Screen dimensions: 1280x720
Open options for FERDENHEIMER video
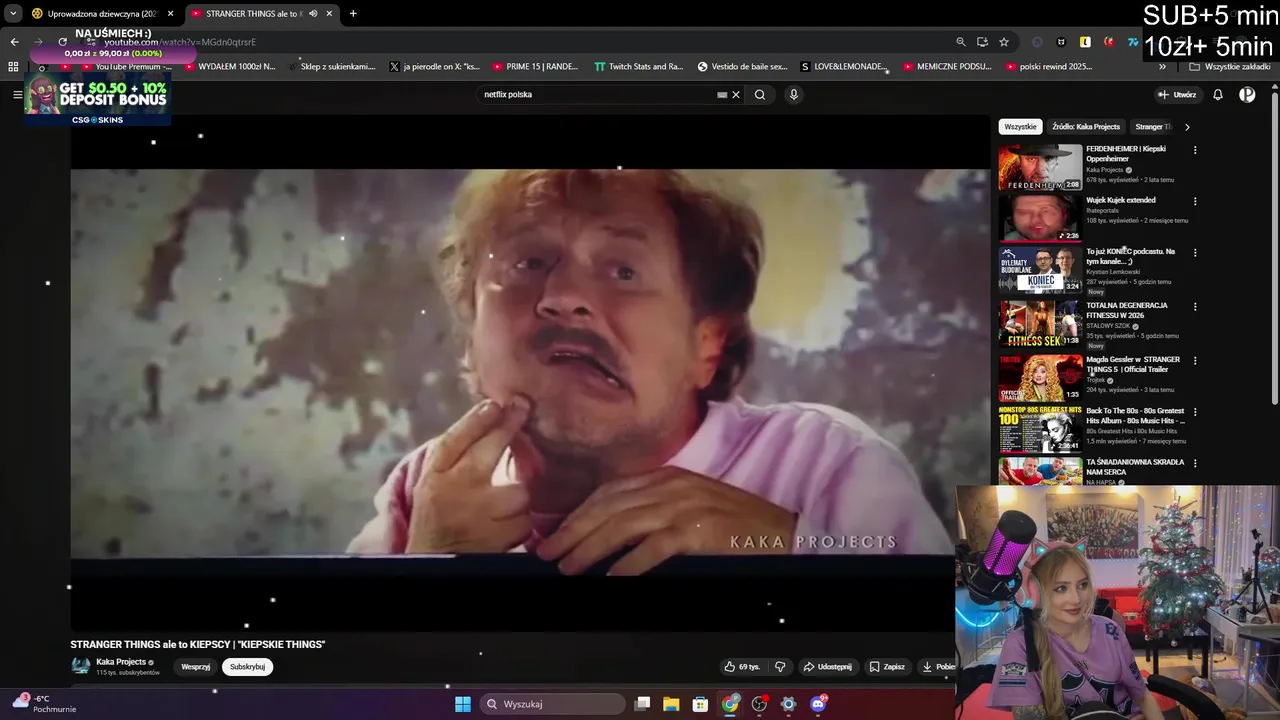point(1195,150)
